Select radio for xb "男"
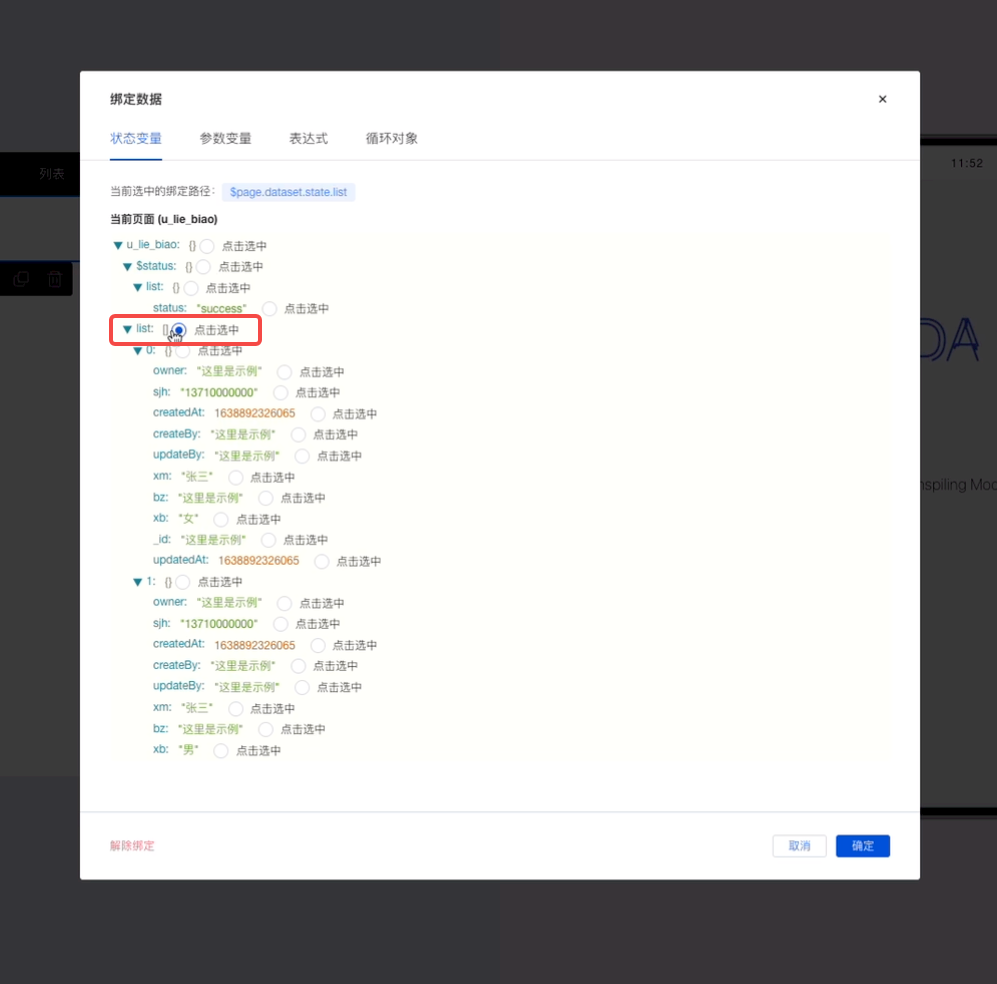 [221, 751]
